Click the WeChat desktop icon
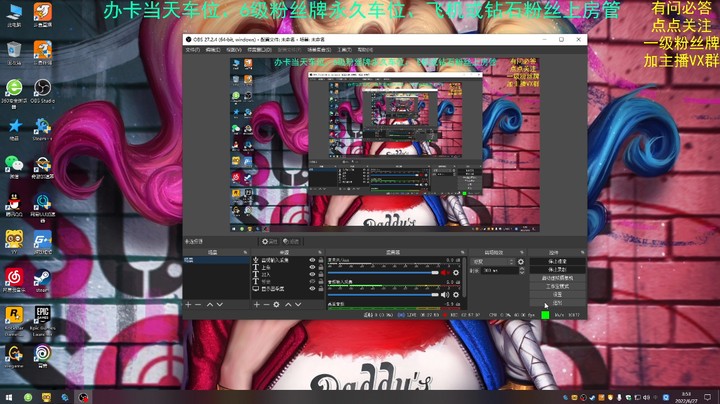The image size is (720, 404). [14, 167]
